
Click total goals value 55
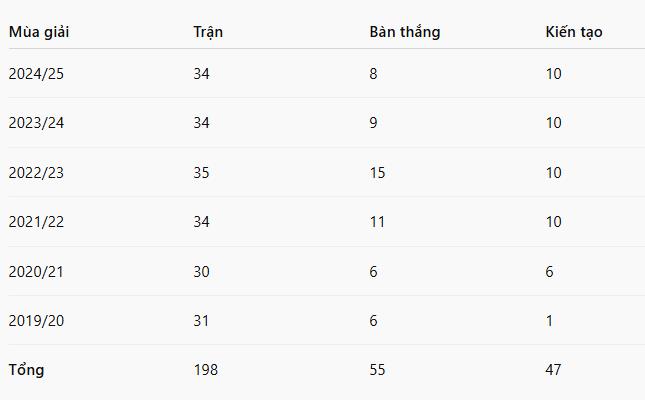tap(377, 370)
